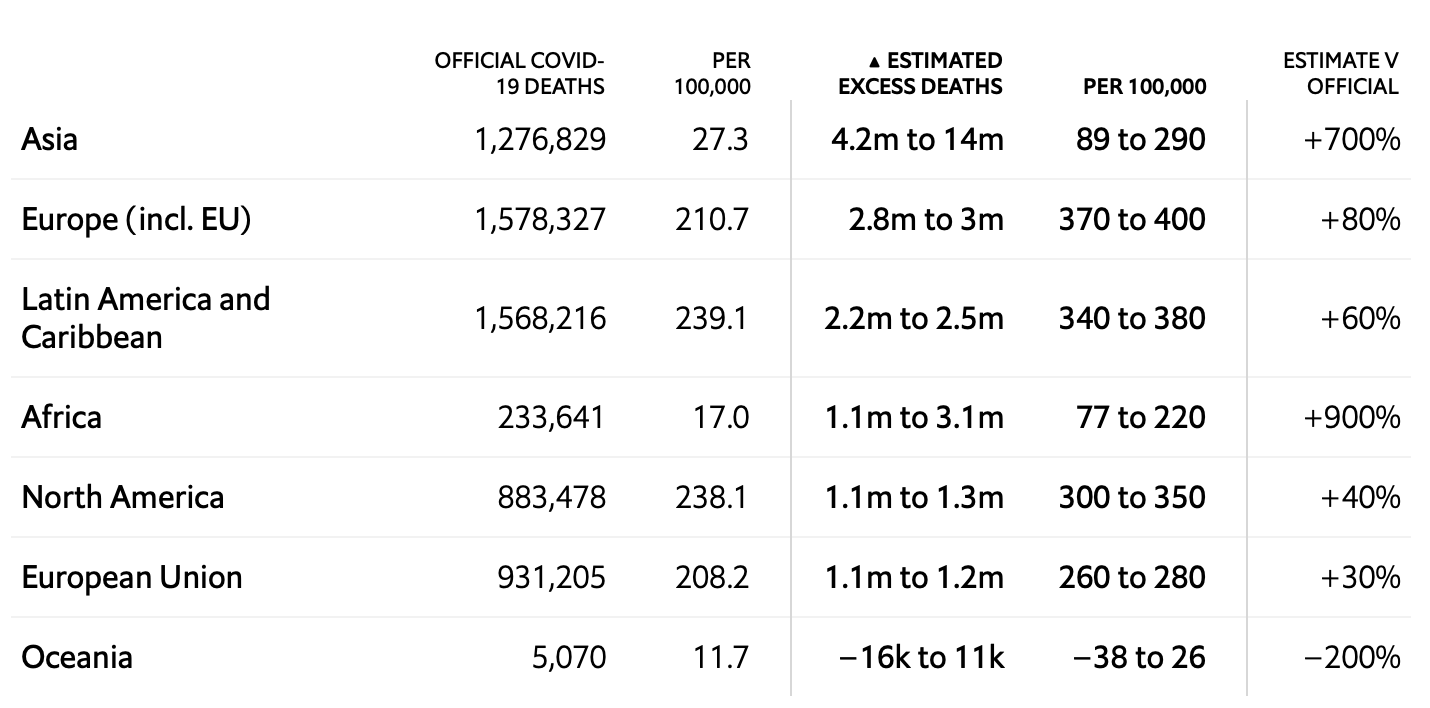Sort table by Estimate V Official header
Screen dimensions: 1430x708
click(x=1341, y=74)
